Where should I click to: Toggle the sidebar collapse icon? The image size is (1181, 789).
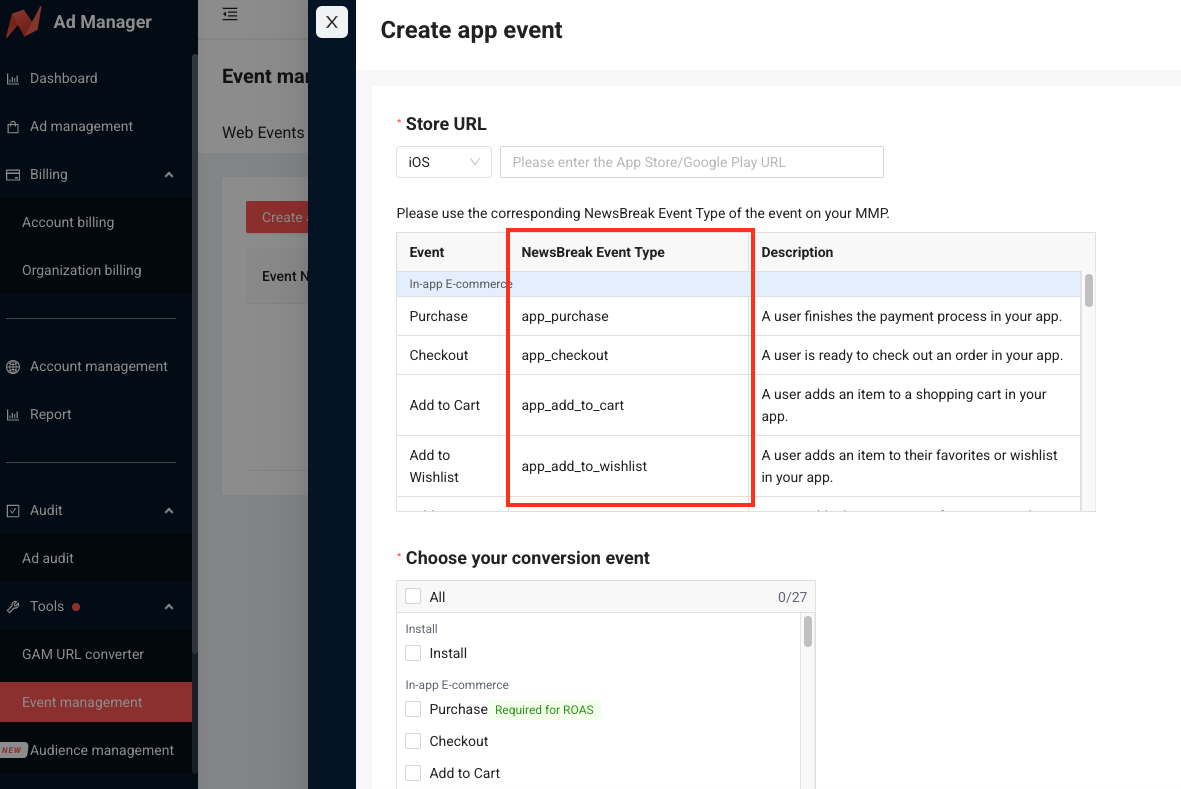point(230,14)
